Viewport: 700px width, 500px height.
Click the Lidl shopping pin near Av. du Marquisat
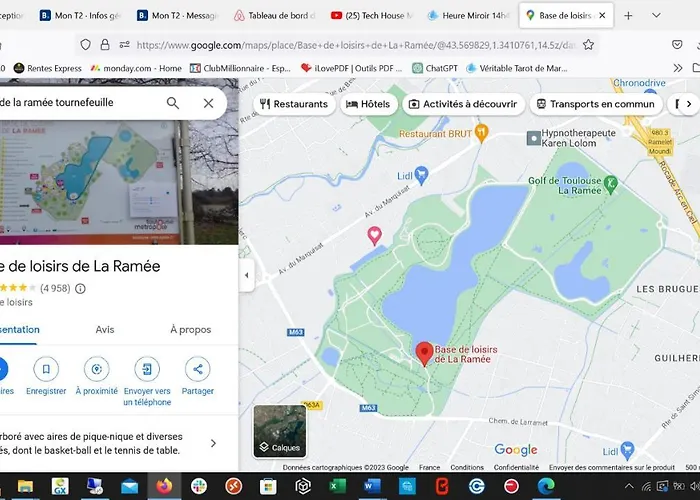pyautogui.click(x=421, y=175)
